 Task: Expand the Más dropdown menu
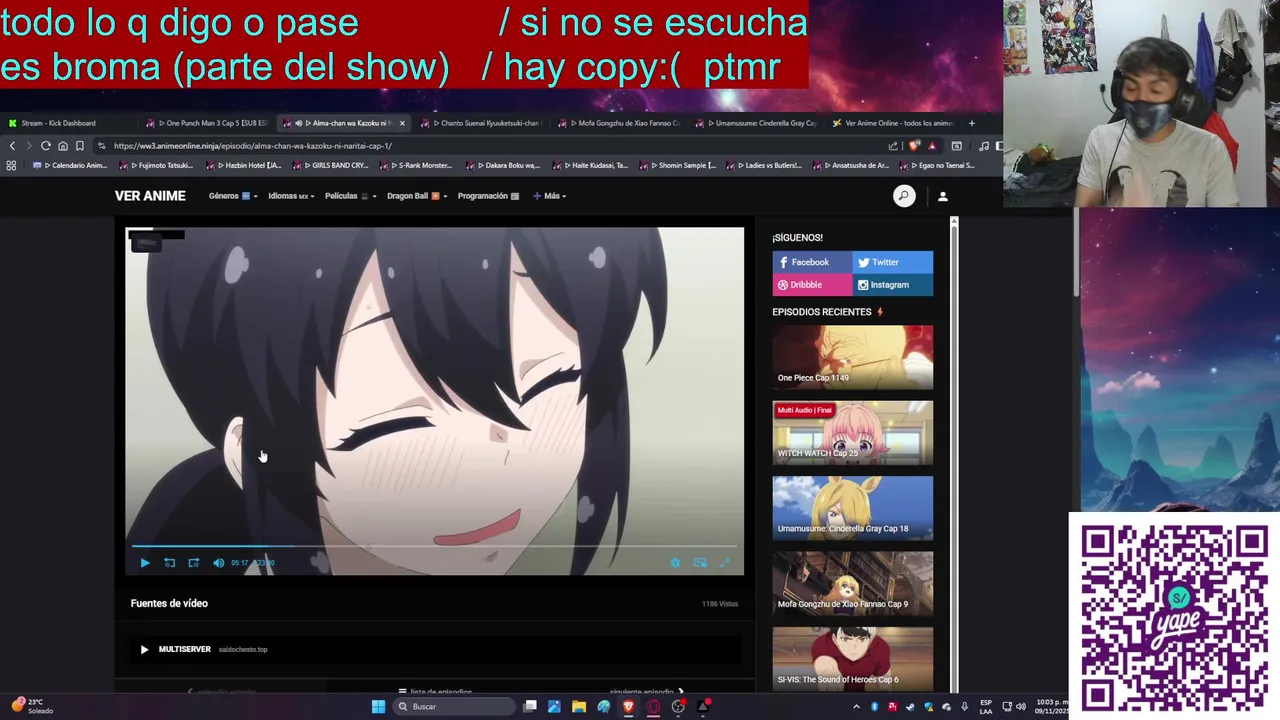pyautogui.click(x=550, y=196)
